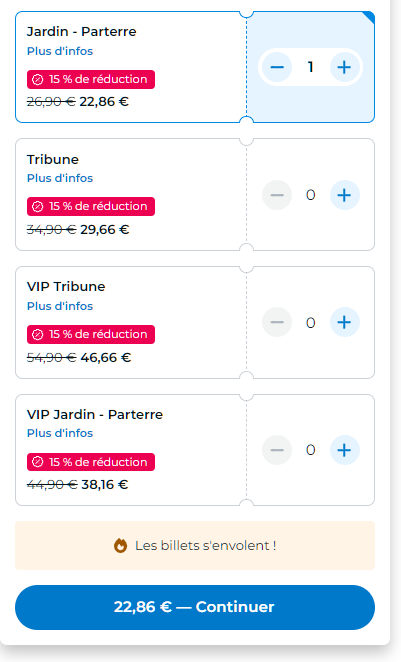Click the flame icon beside Les billets s'envolent
401x662 pixels.
120,545
